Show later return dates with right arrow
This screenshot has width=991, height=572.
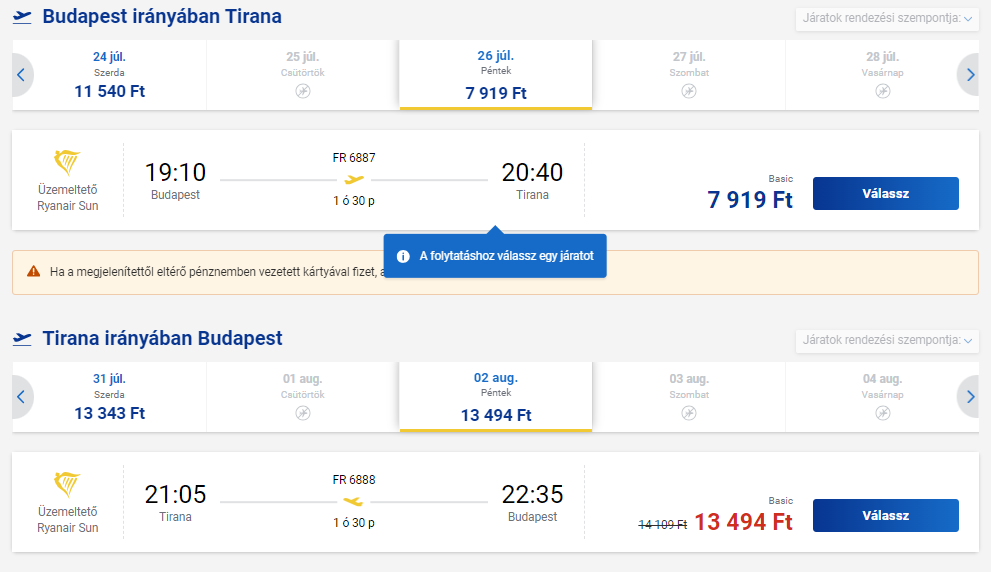click(970, 397)
